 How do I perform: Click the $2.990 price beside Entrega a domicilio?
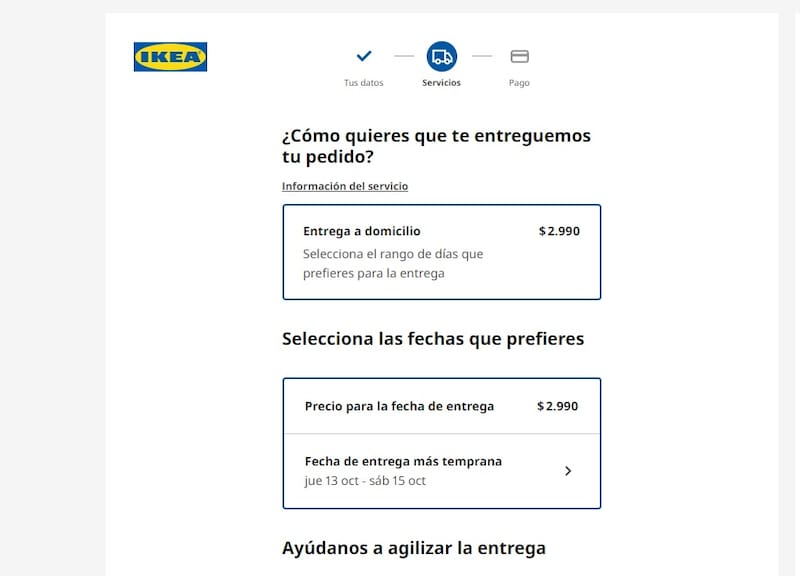pyautogui.click(x=559, y=231)
